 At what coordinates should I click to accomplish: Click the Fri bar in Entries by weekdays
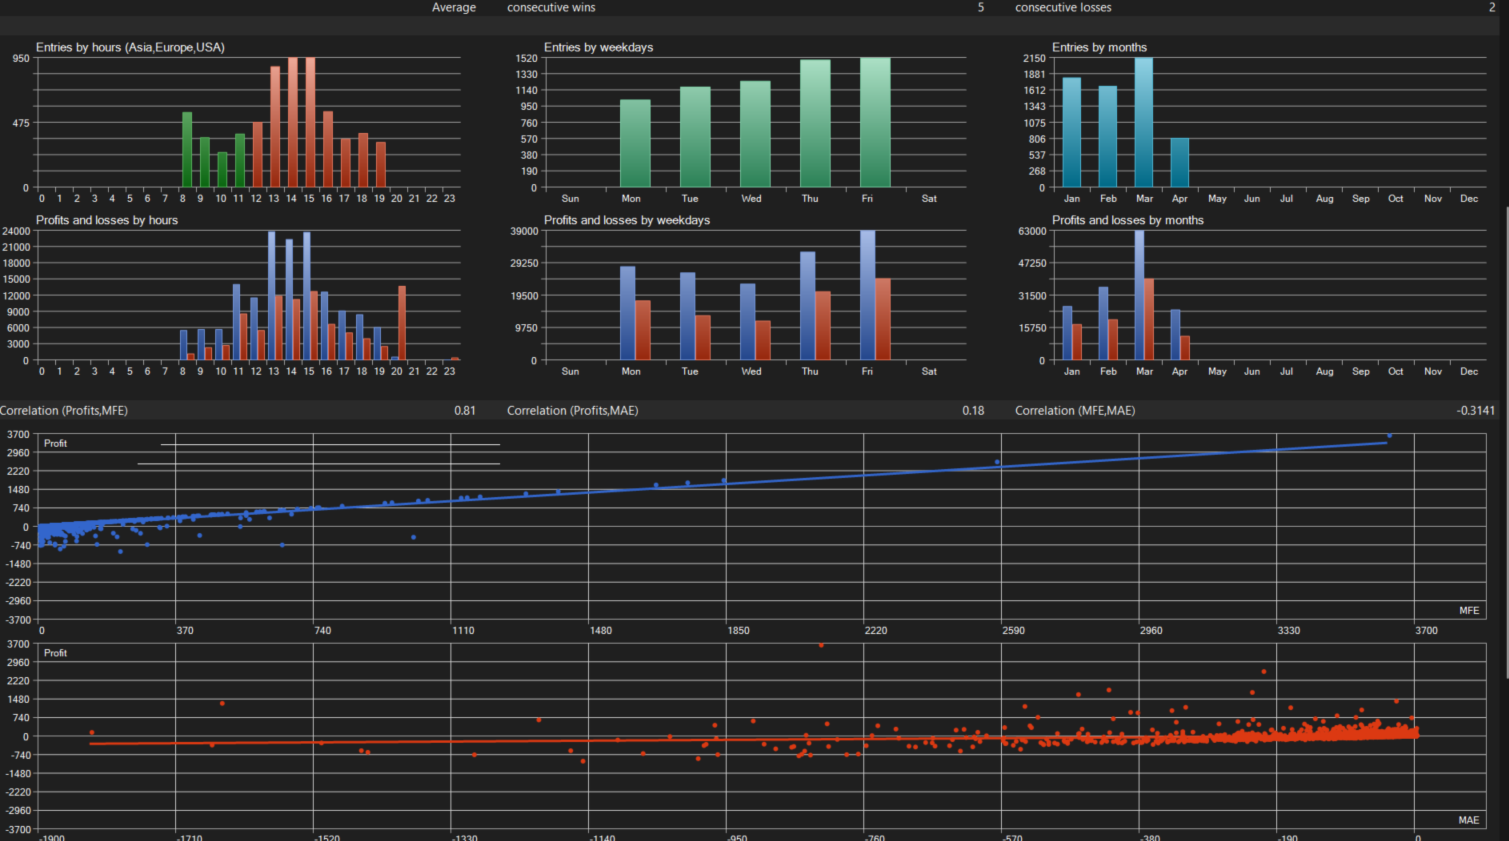click(x=875, y=122)
